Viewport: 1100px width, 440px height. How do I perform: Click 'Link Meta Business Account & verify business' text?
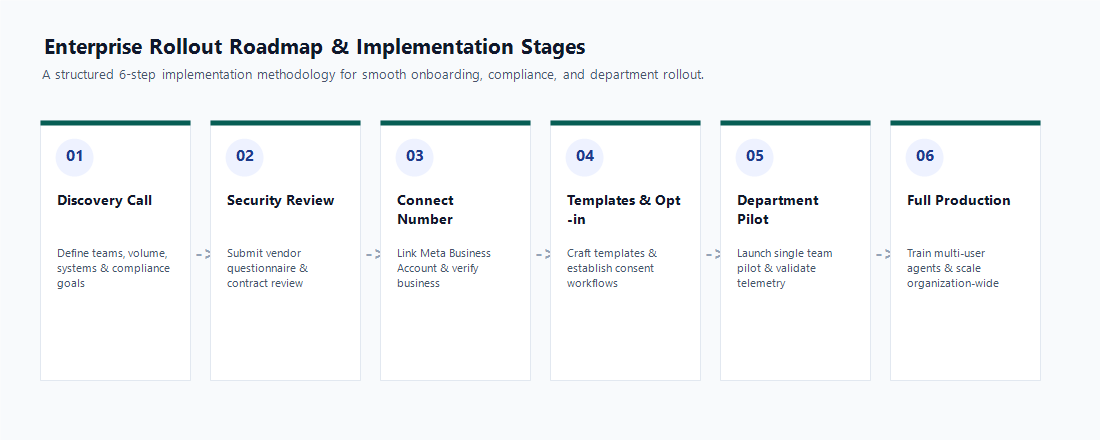(x=444, y=268)
